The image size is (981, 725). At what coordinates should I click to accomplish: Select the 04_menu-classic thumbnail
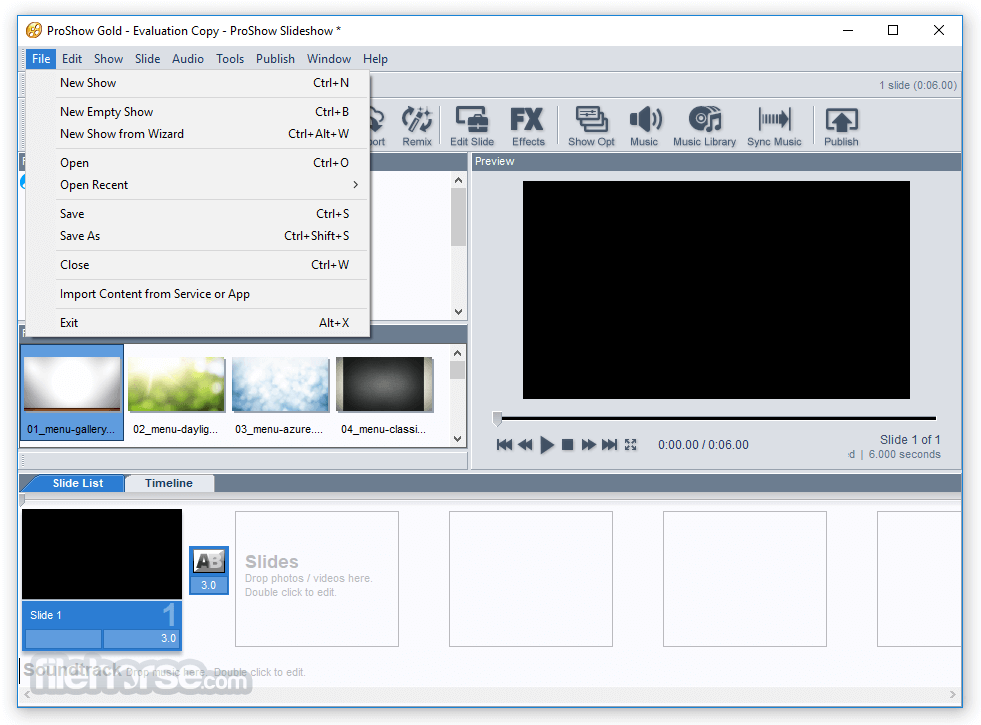coord(384,392)
